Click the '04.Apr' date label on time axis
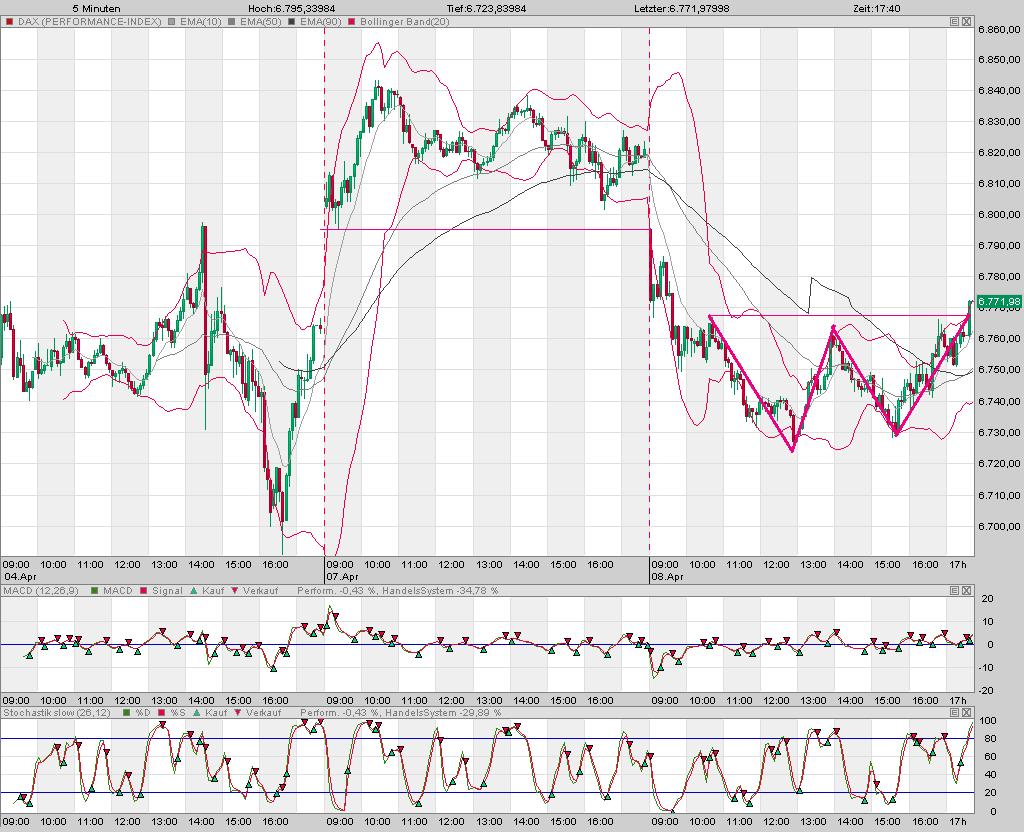Image resolution: width=1024 pixels, height=832 pixels. 20,577
